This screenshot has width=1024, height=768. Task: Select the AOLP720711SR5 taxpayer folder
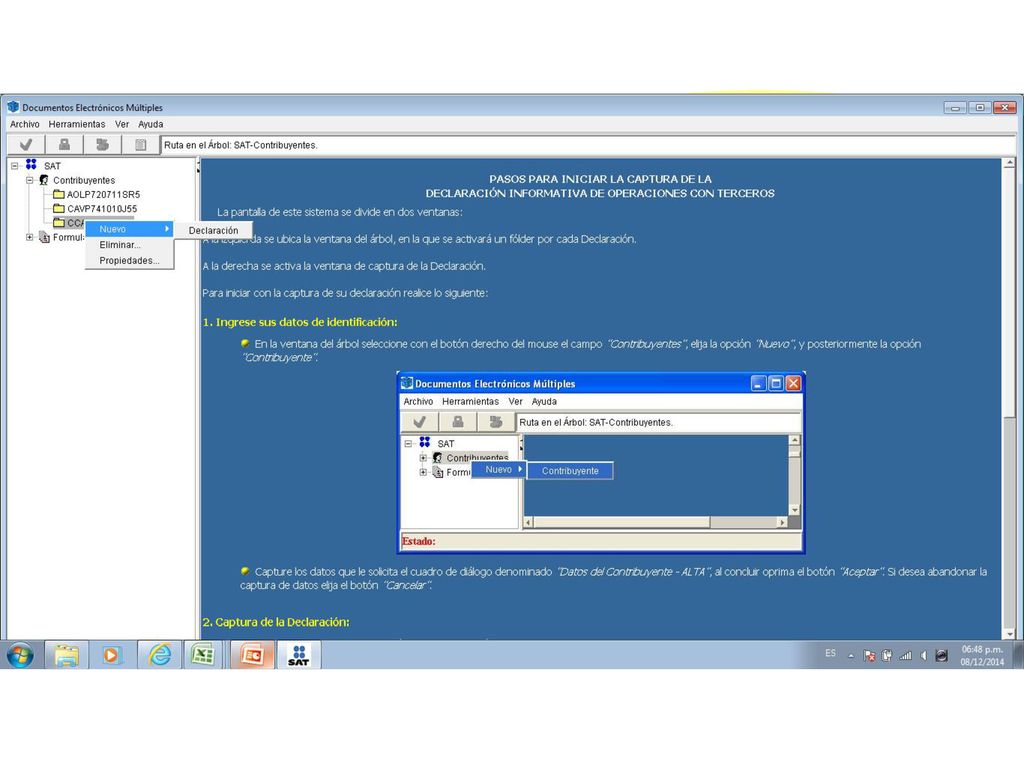click(103, 195)
